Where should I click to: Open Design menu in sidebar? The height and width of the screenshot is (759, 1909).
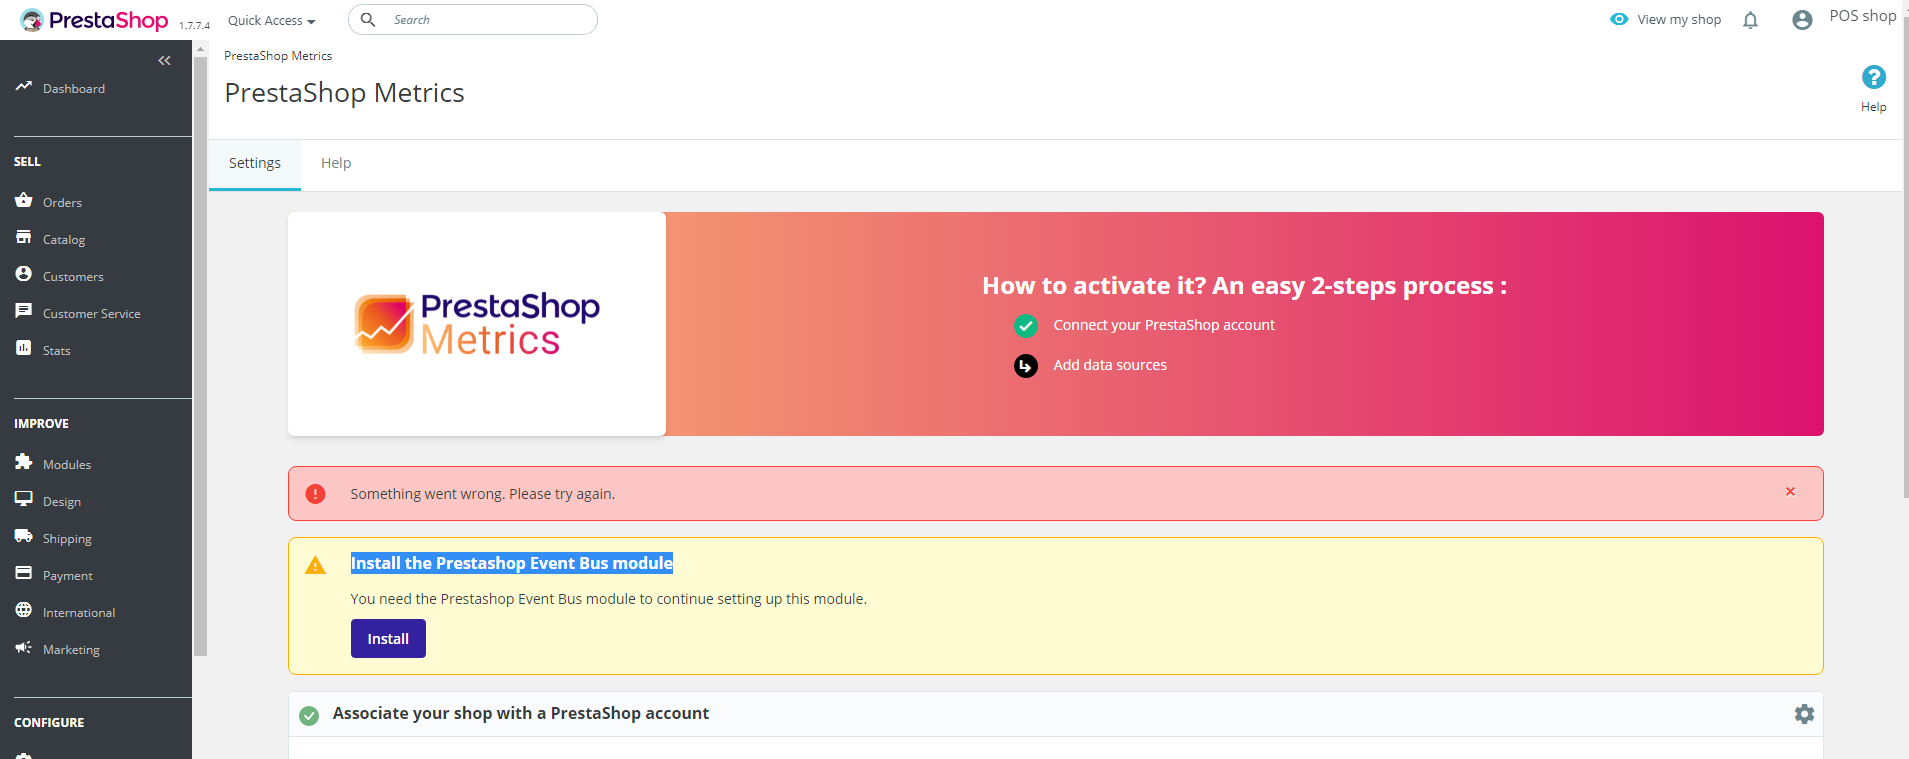point(62,502)
